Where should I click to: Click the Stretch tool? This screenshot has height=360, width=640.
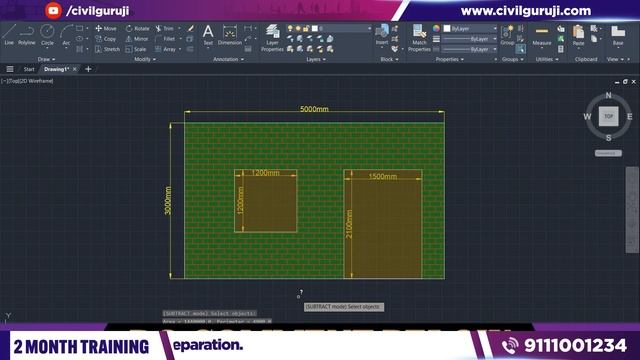[x=107, y=49]
